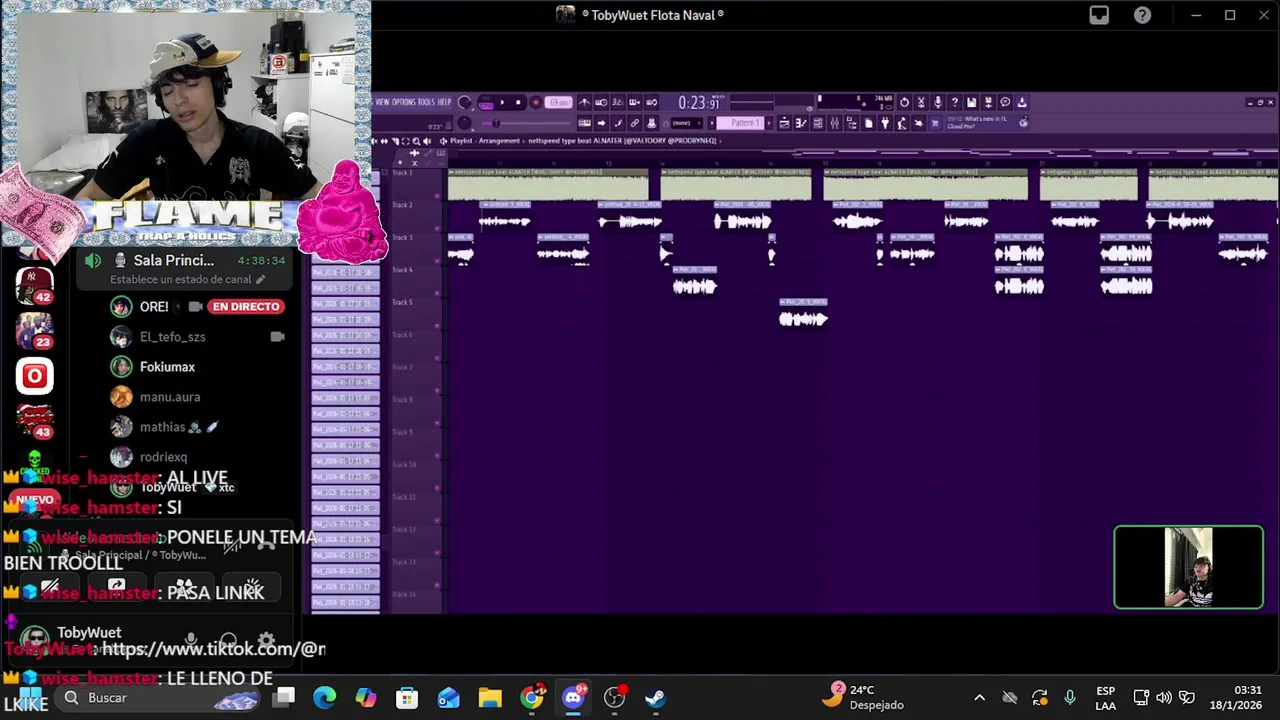The width and height of the screenshot is (1280, 720).
Task: Click the EN DIRECTO live badge
Action: 246,306
